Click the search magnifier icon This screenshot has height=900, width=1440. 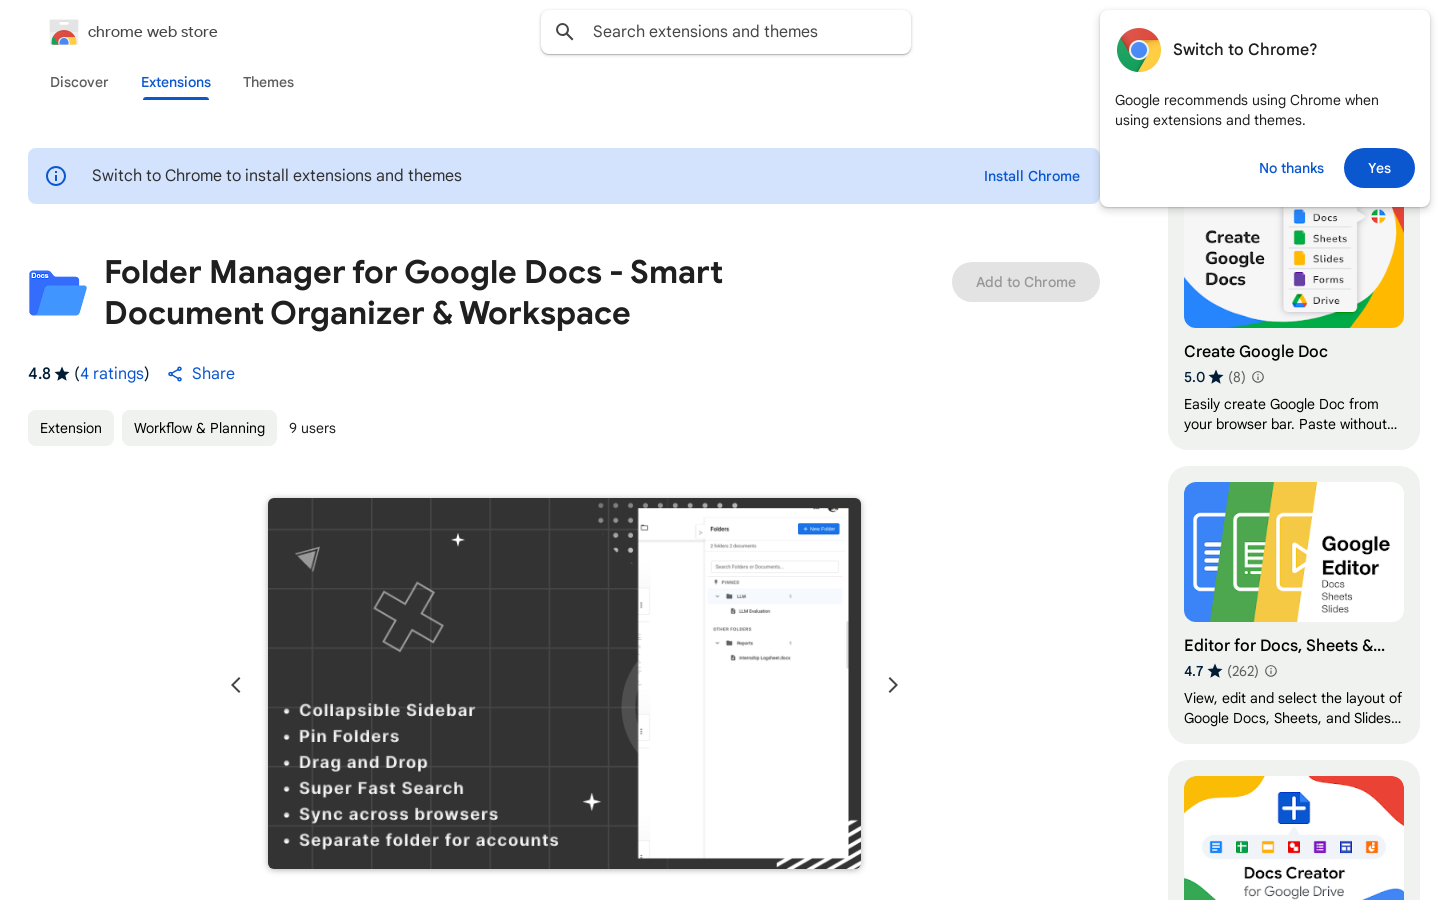pos(565,32)
